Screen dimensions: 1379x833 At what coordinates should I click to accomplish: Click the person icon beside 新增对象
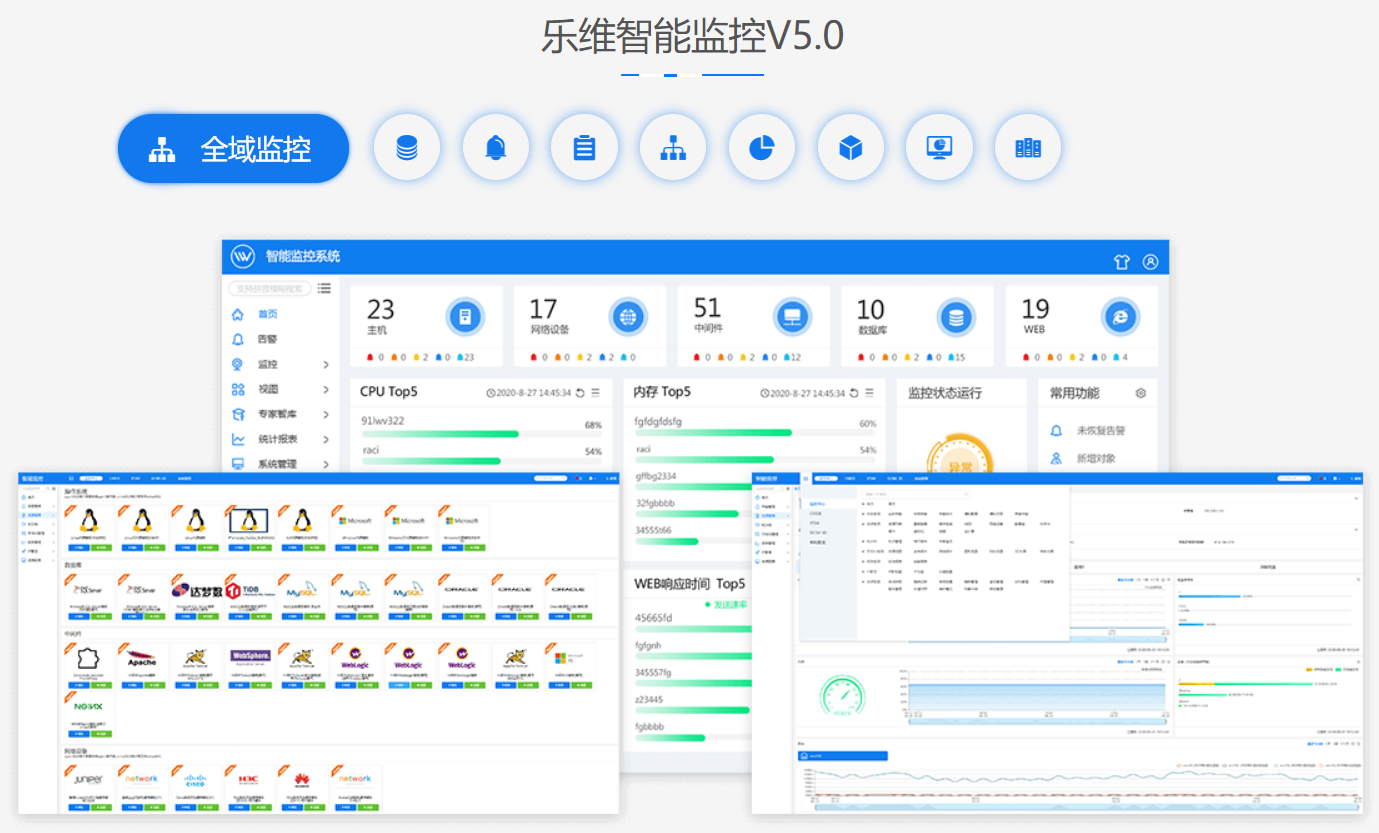click(1056, 458)
